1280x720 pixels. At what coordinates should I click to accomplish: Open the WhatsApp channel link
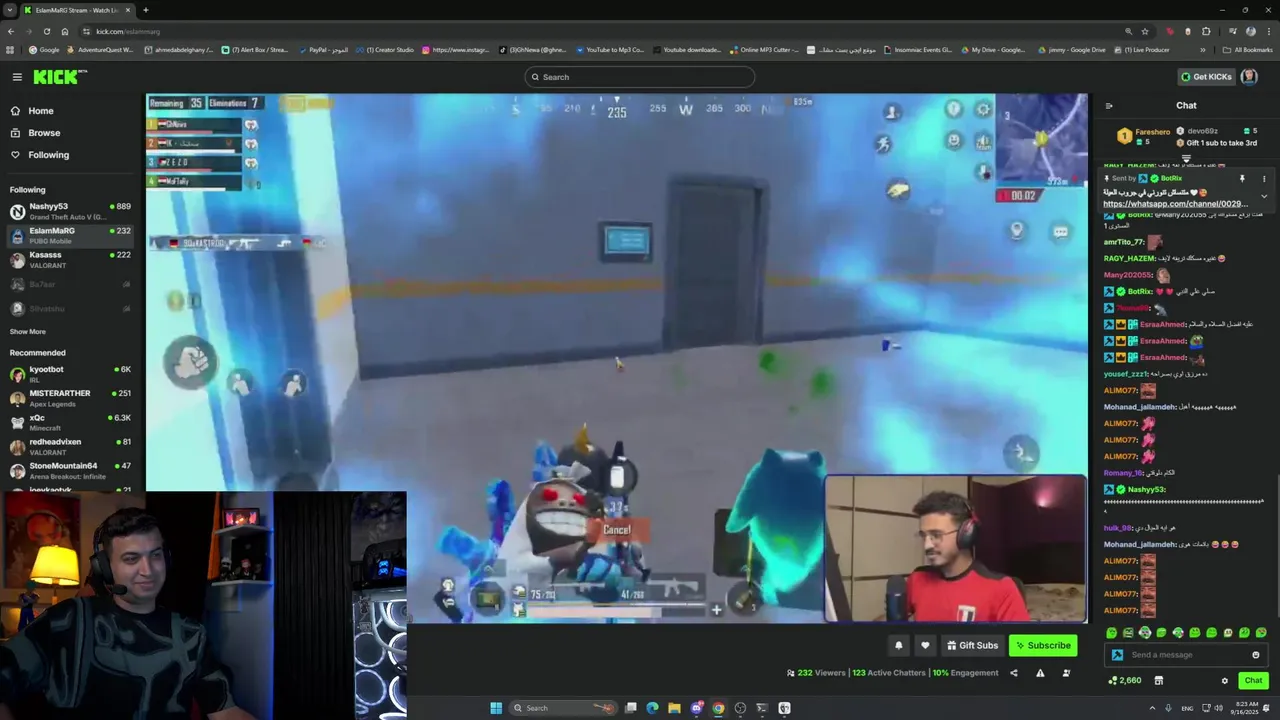[1174, 204]
